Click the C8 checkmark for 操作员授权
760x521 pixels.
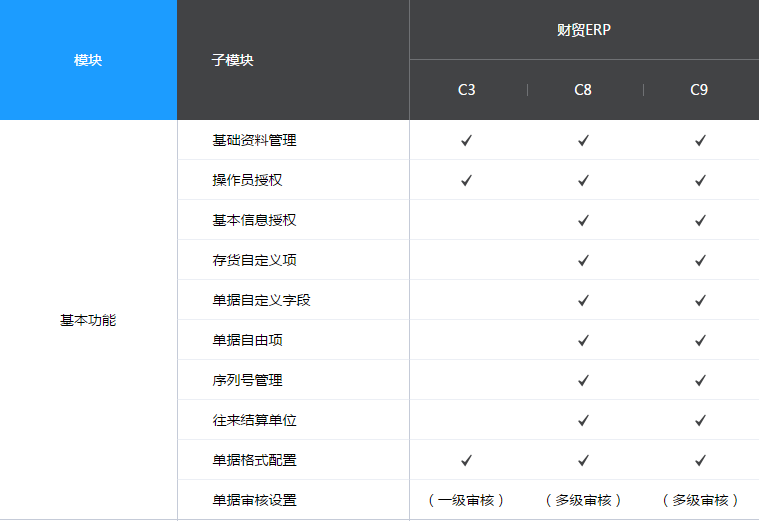coord(583,180)
